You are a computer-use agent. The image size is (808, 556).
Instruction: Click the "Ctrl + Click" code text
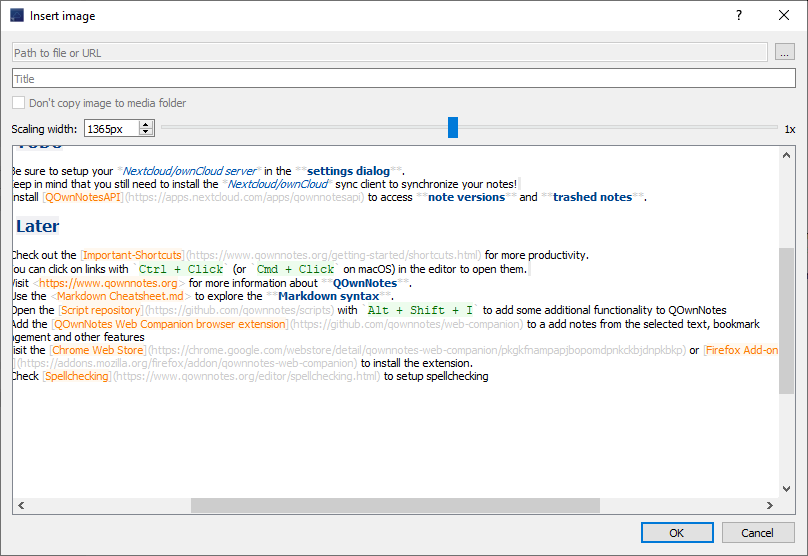pyautogui.click(x=181, y=269)
